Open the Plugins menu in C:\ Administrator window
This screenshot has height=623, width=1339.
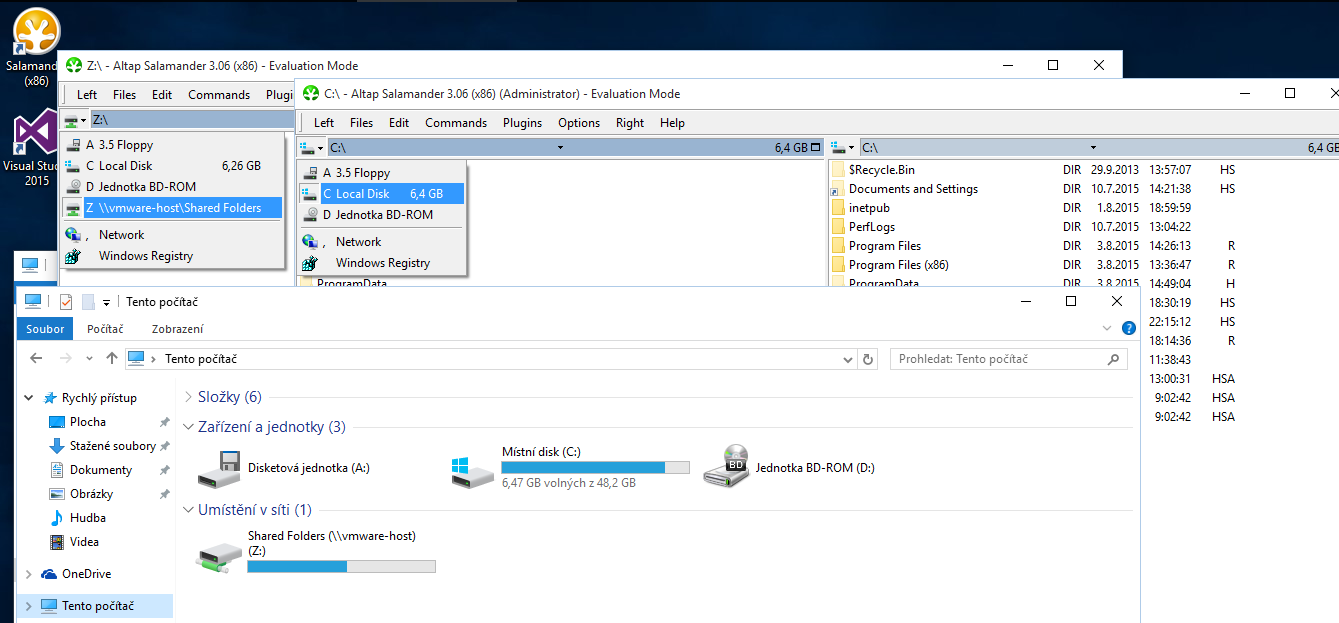click(522, 123)
